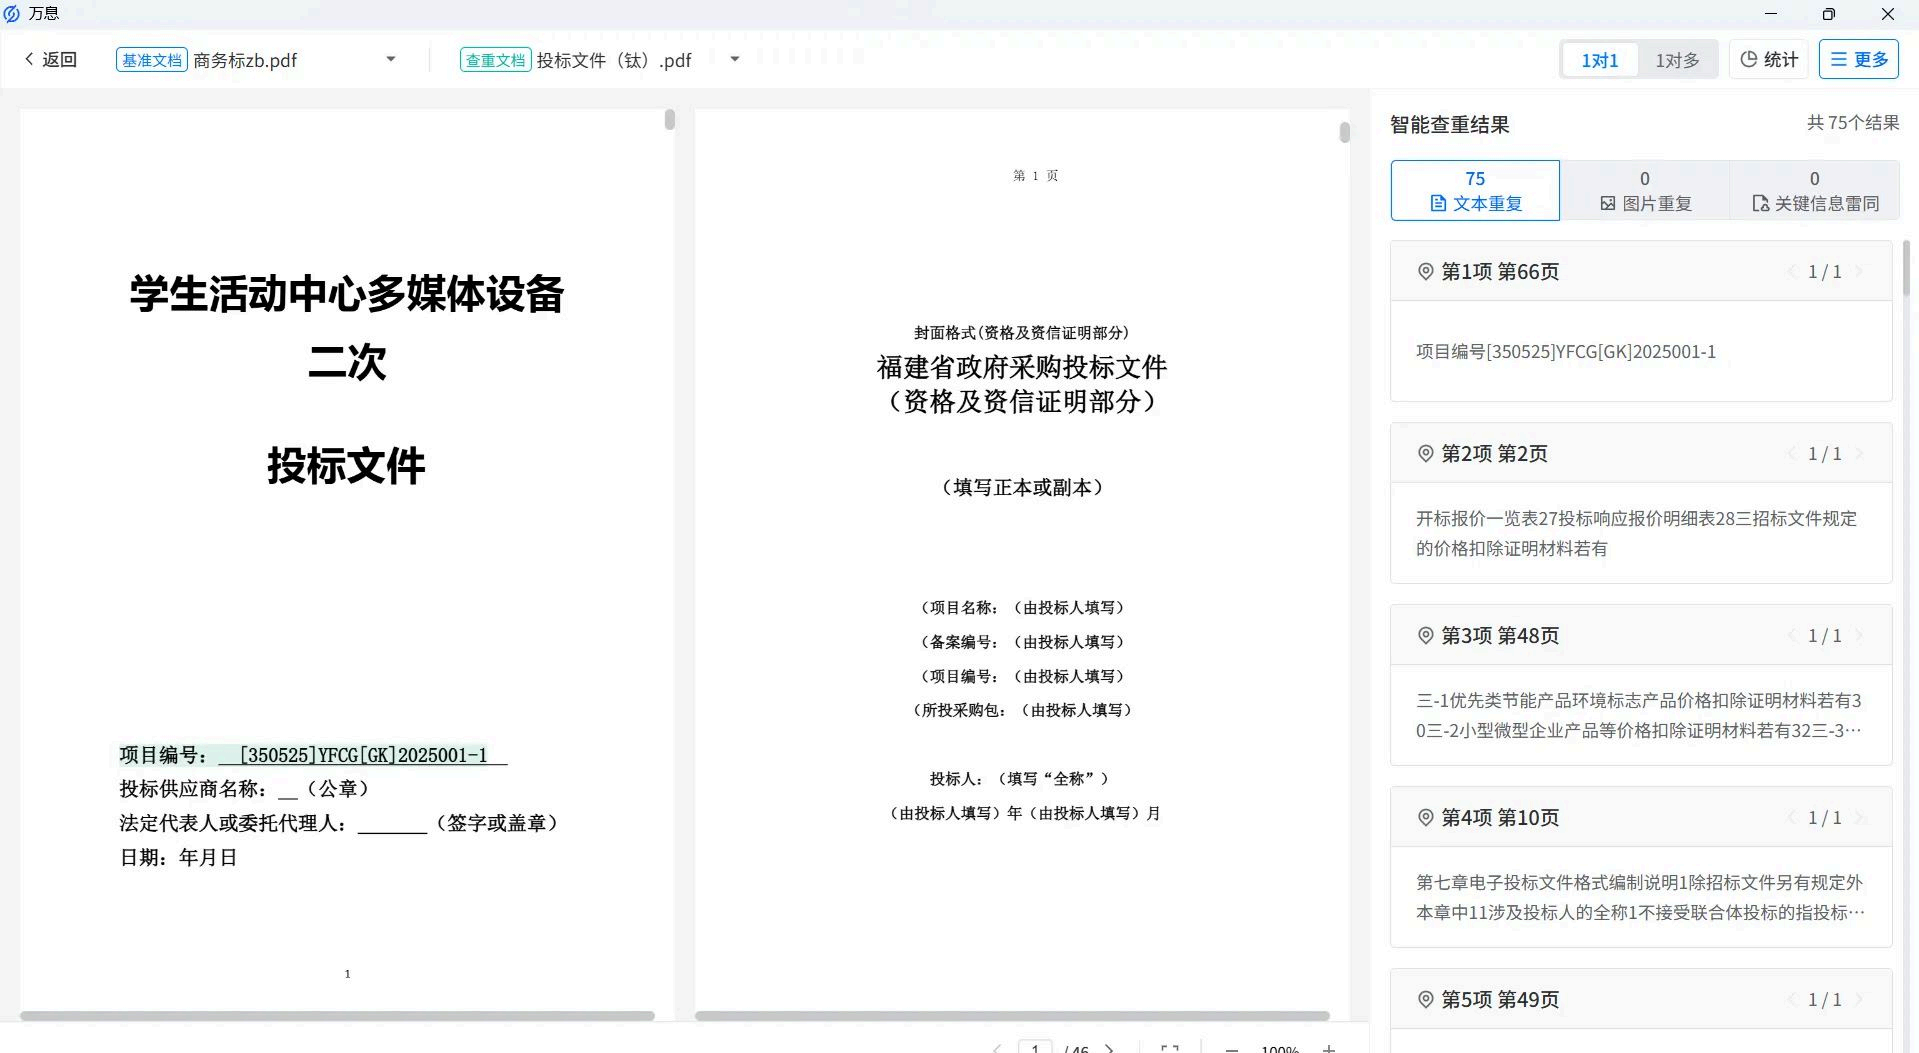Click previous-match chevron in 第3项 card

click(x=1791, y=636)
